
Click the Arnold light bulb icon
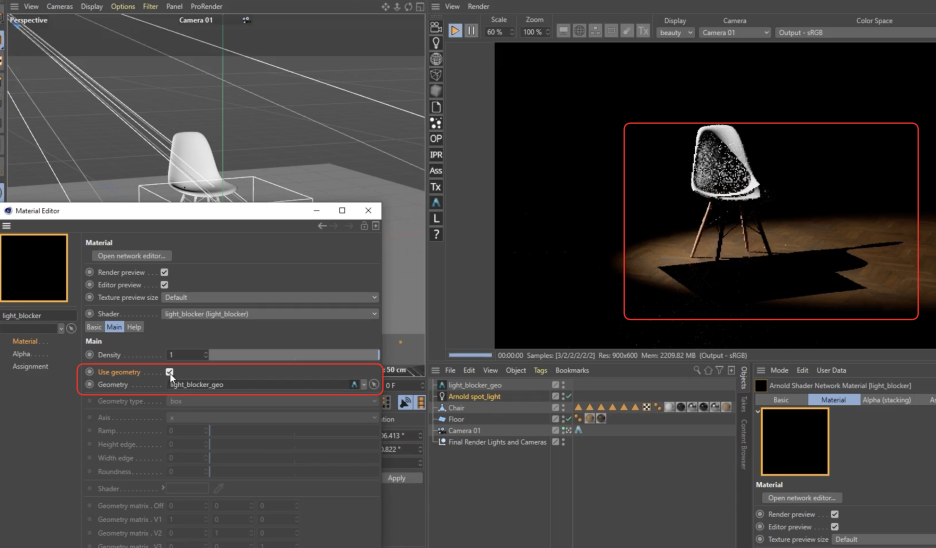pyautogui.click(x=436, y=43)
